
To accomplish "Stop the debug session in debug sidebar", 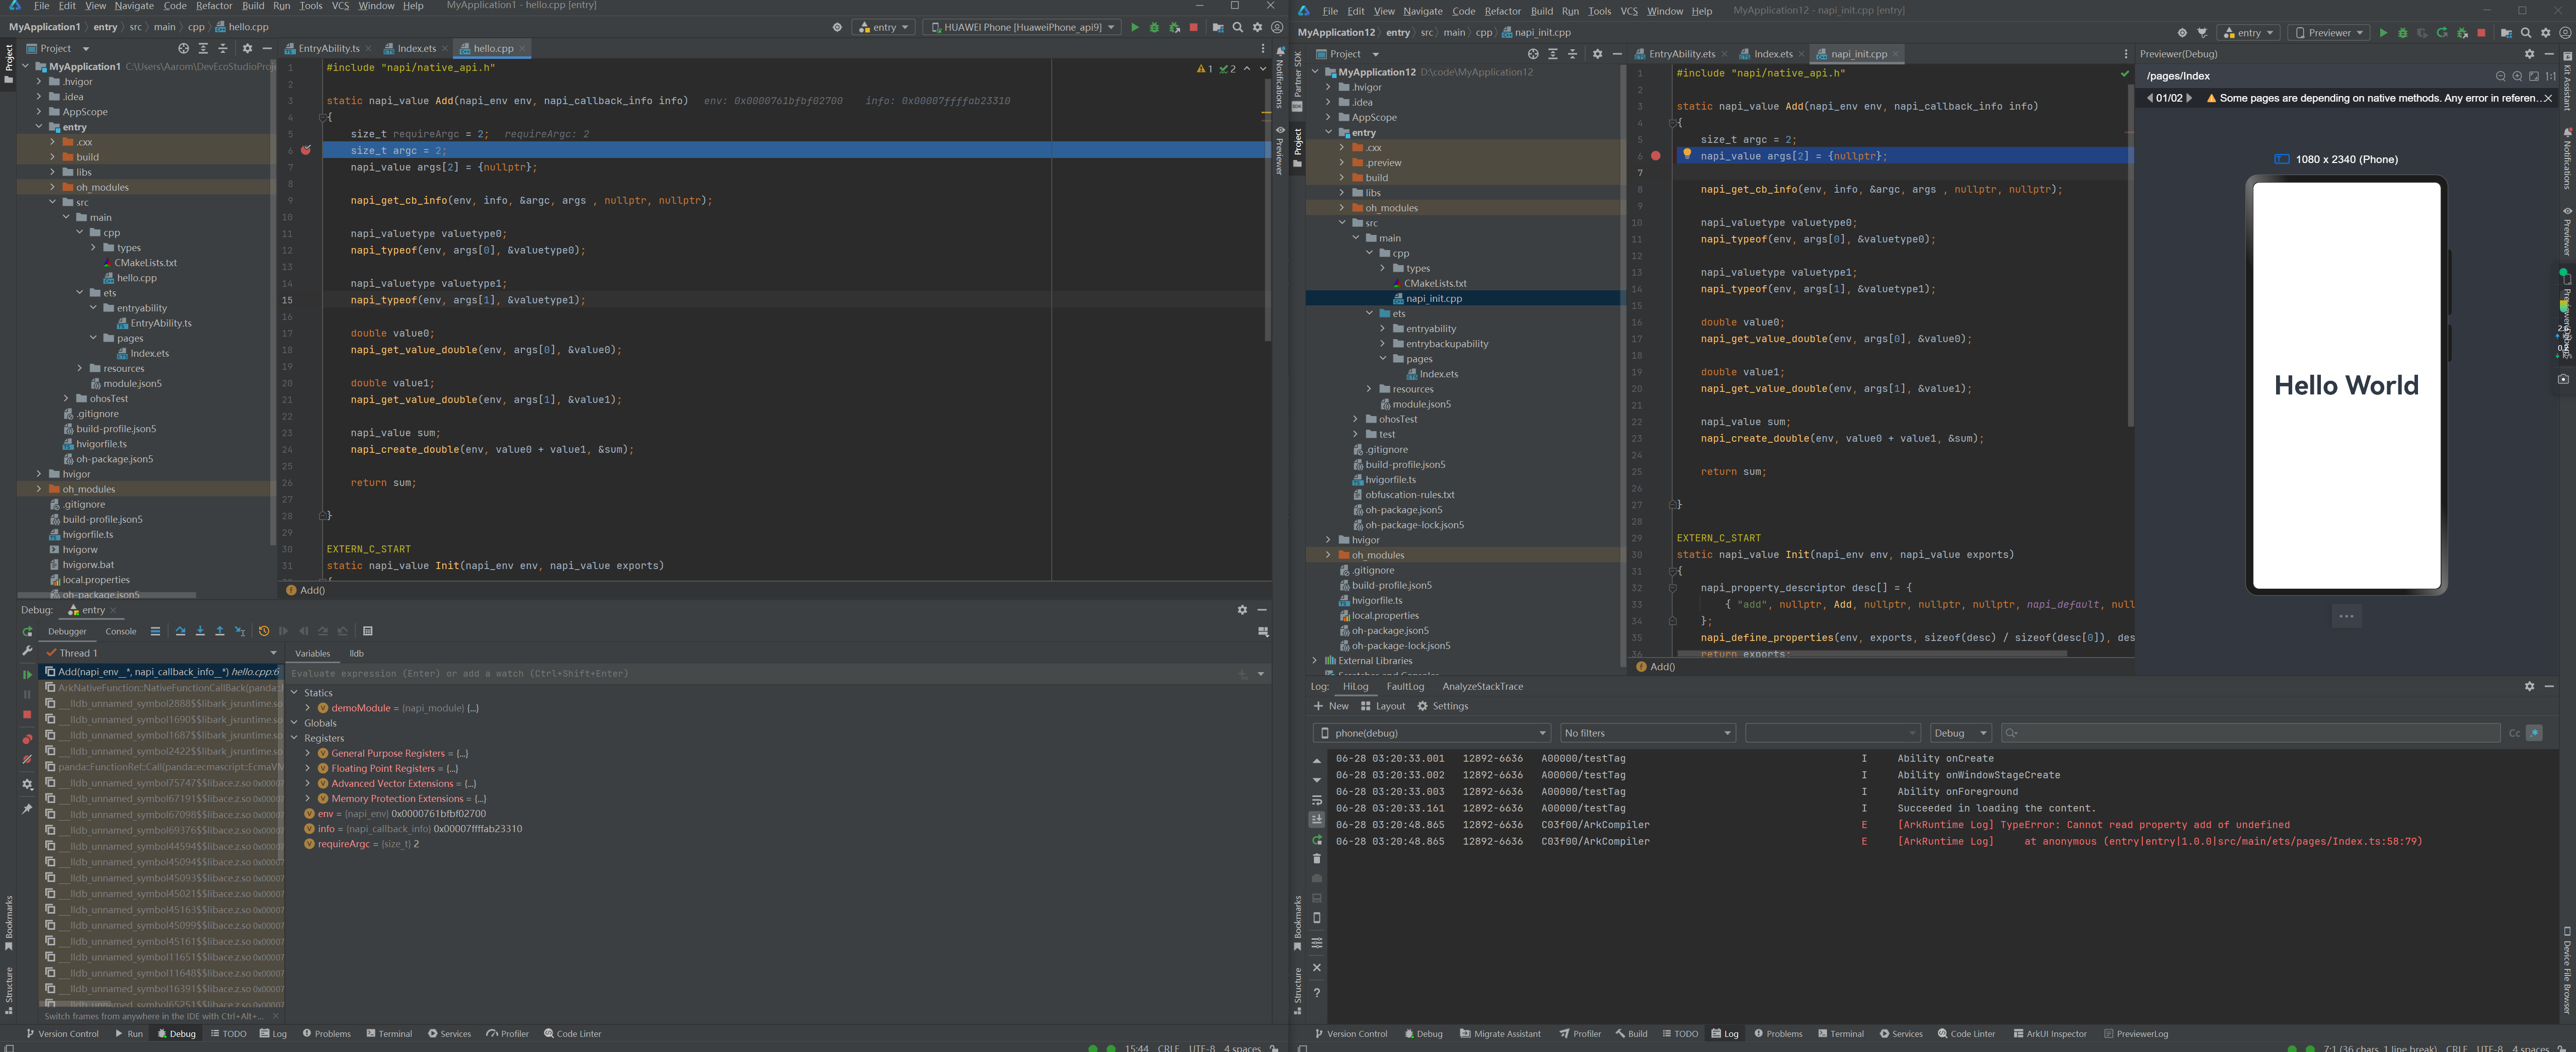I will coord(27,715).
